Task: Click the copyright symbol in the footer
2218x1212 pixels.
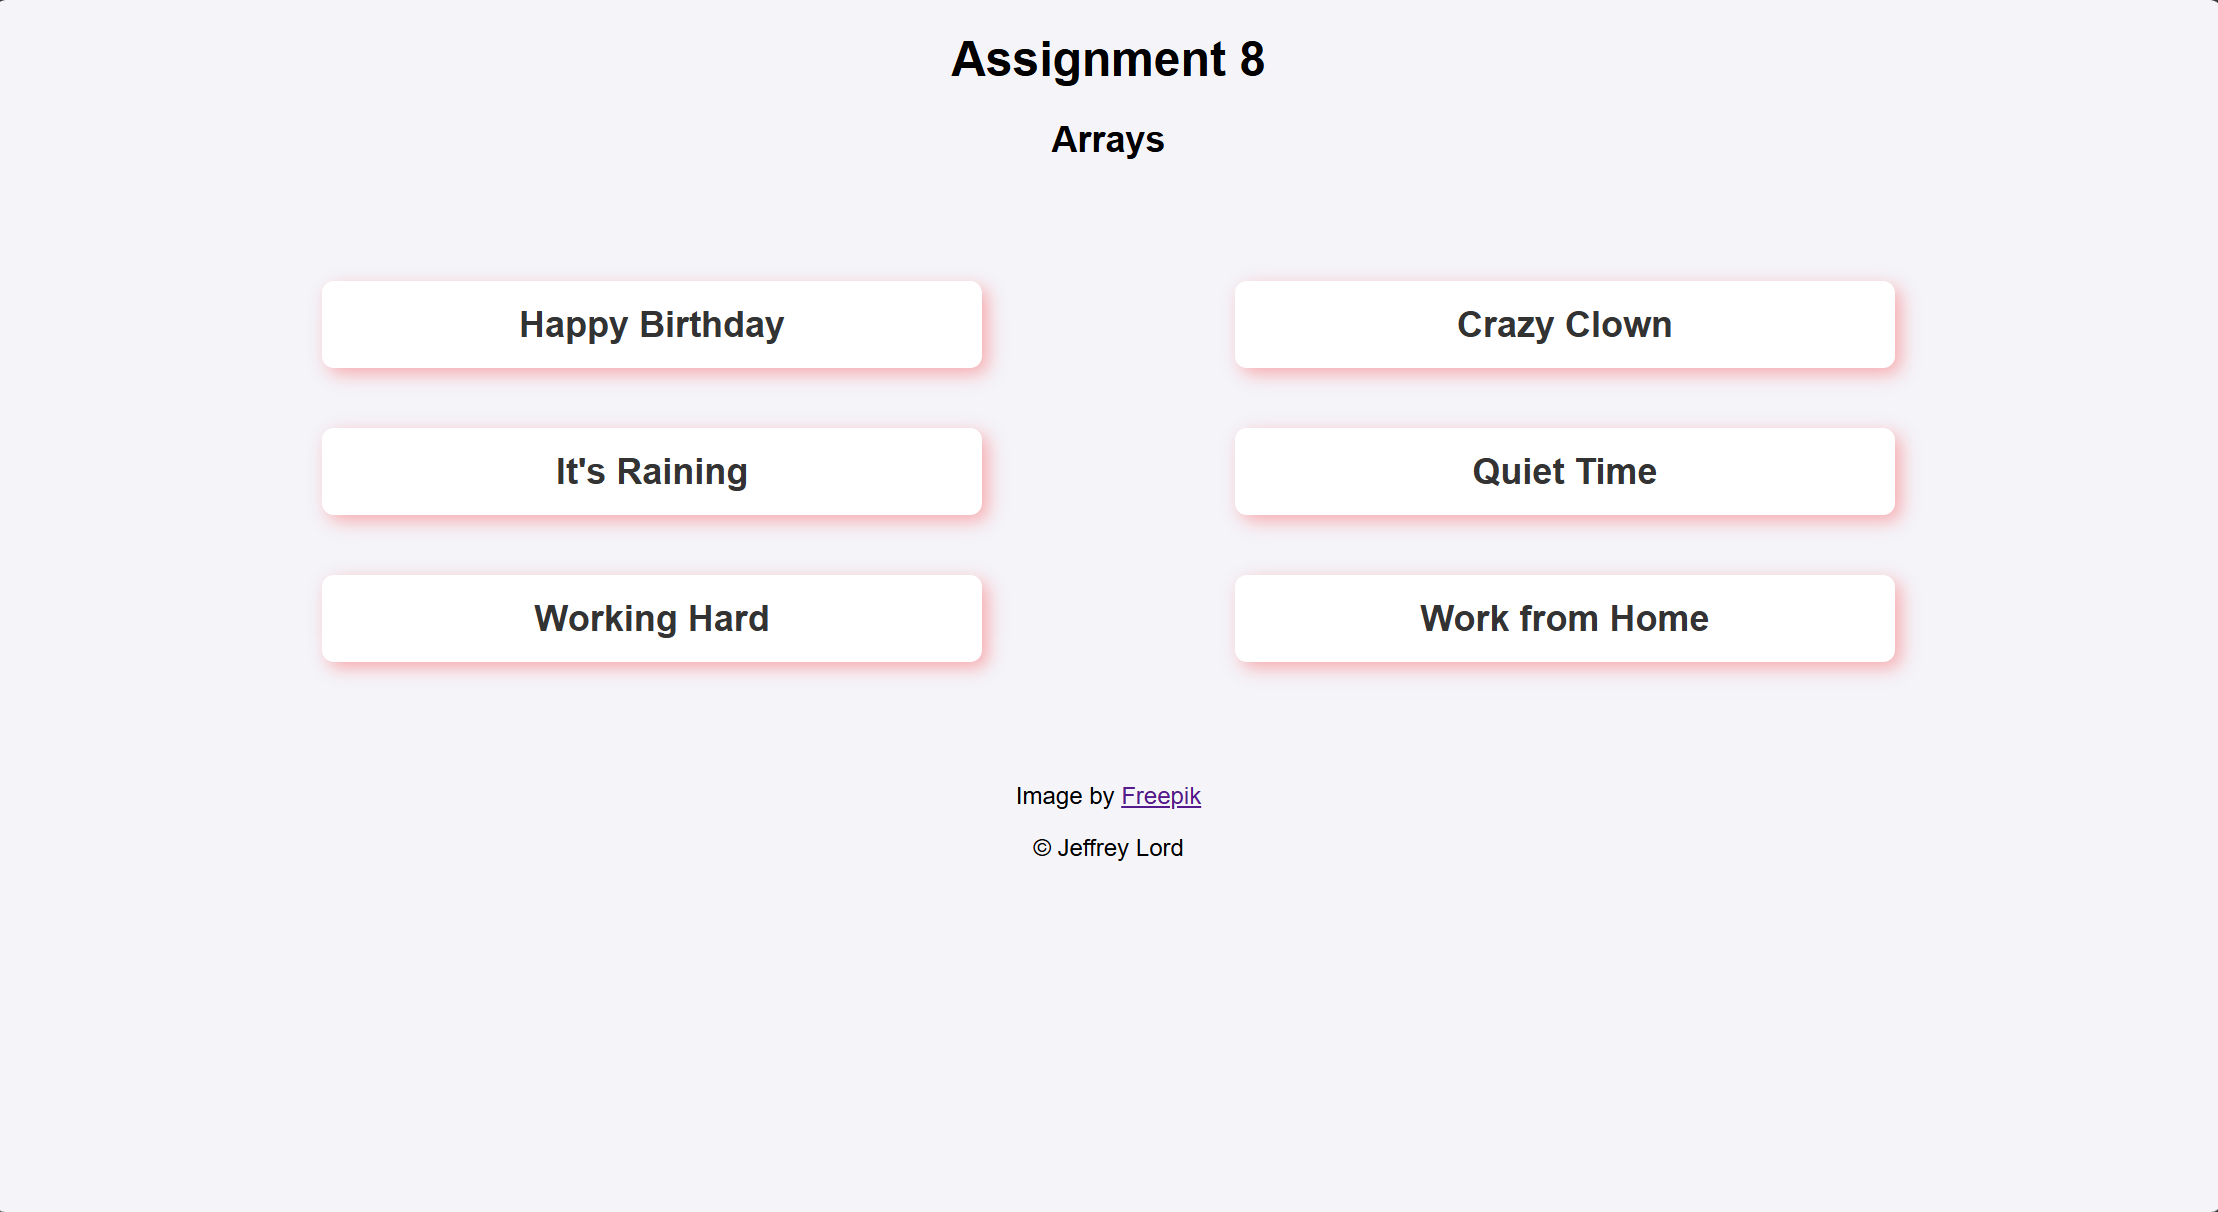Action: click(x=1042, y=848)
